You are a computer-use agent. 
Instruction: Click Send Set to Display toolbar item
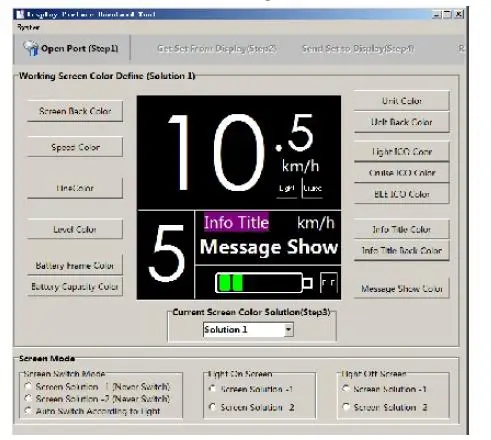tap(358, 49)
